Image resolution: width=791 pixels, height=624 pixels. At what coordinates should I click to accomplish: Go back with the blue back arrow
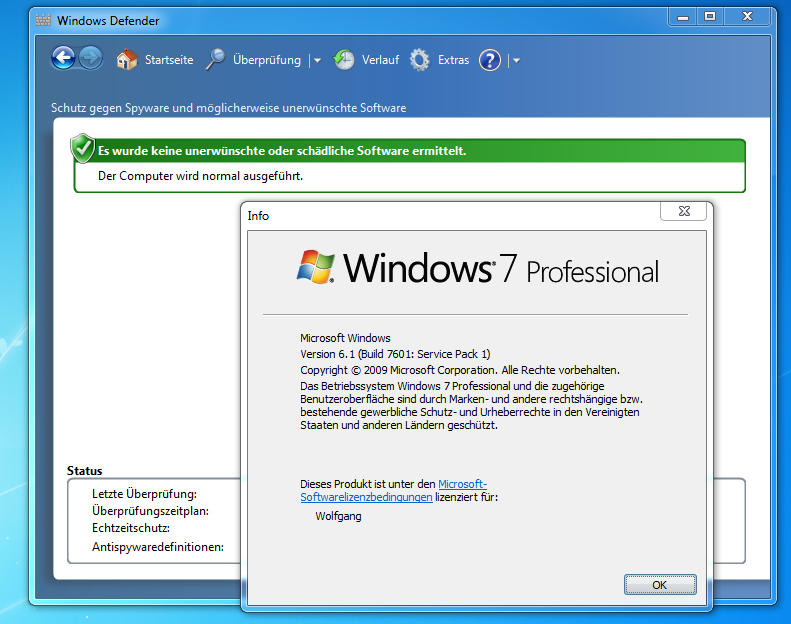[x=64, y=59]
